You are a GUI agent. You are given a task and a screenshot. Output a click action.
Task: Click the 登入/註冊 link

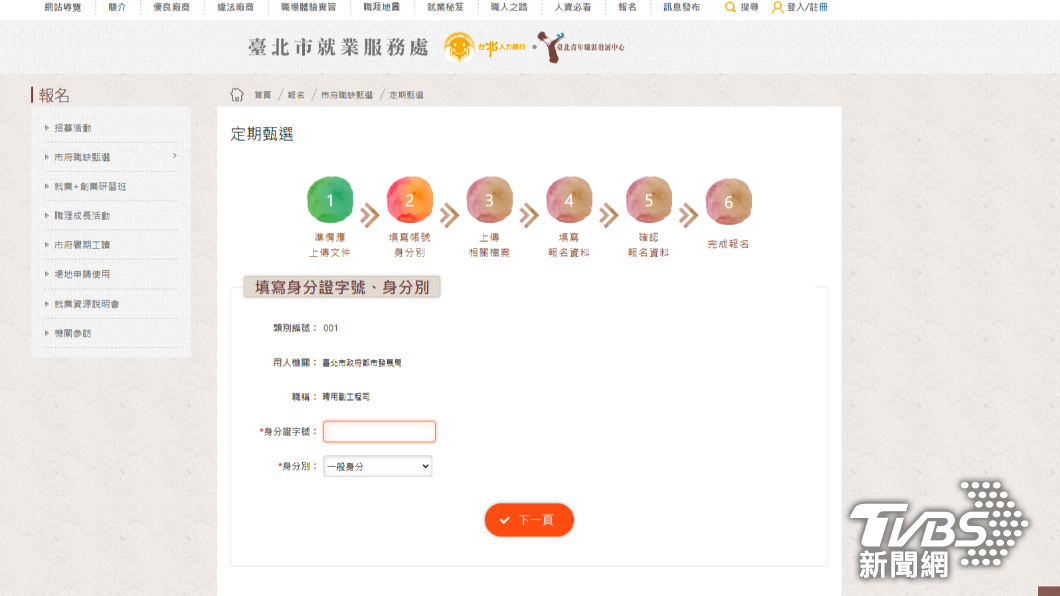[x=807, y=7]
